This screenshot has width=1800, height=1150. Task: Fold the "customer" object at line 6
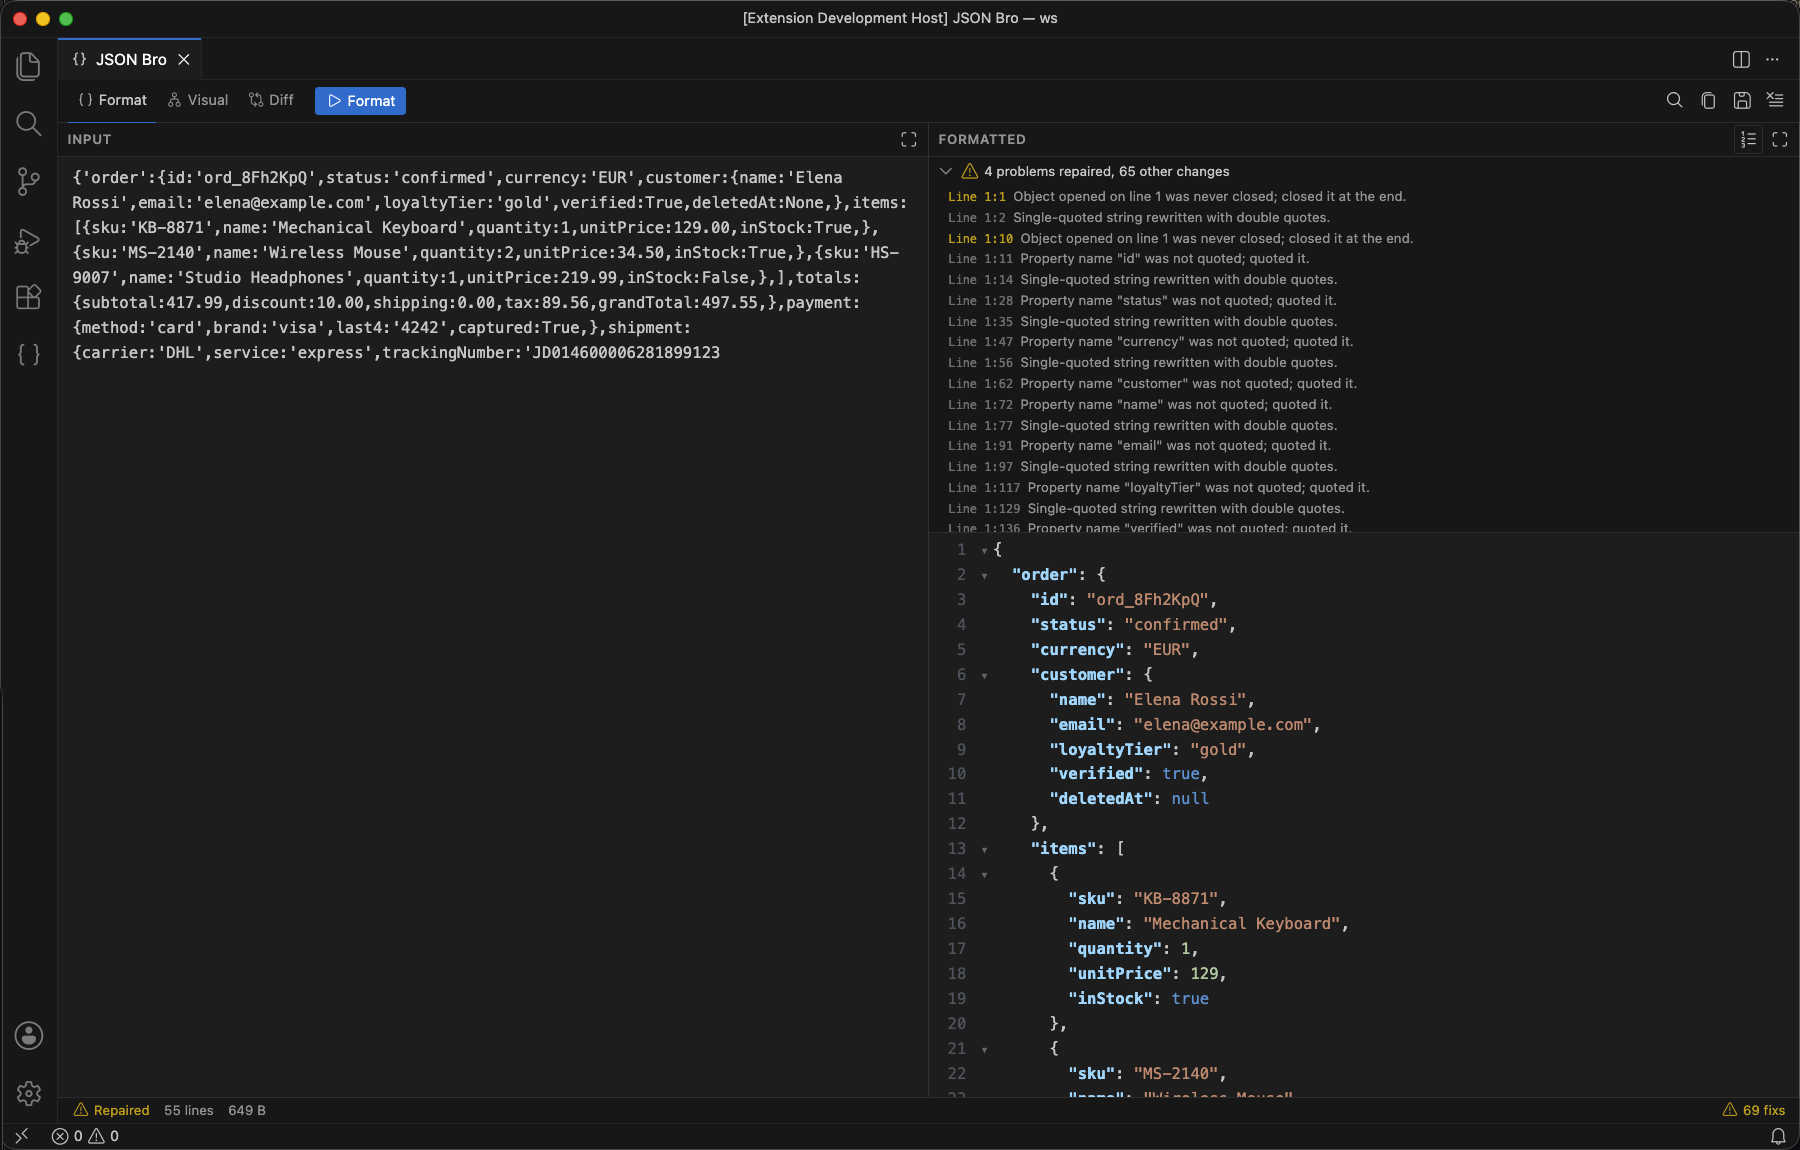pos(984,676)
